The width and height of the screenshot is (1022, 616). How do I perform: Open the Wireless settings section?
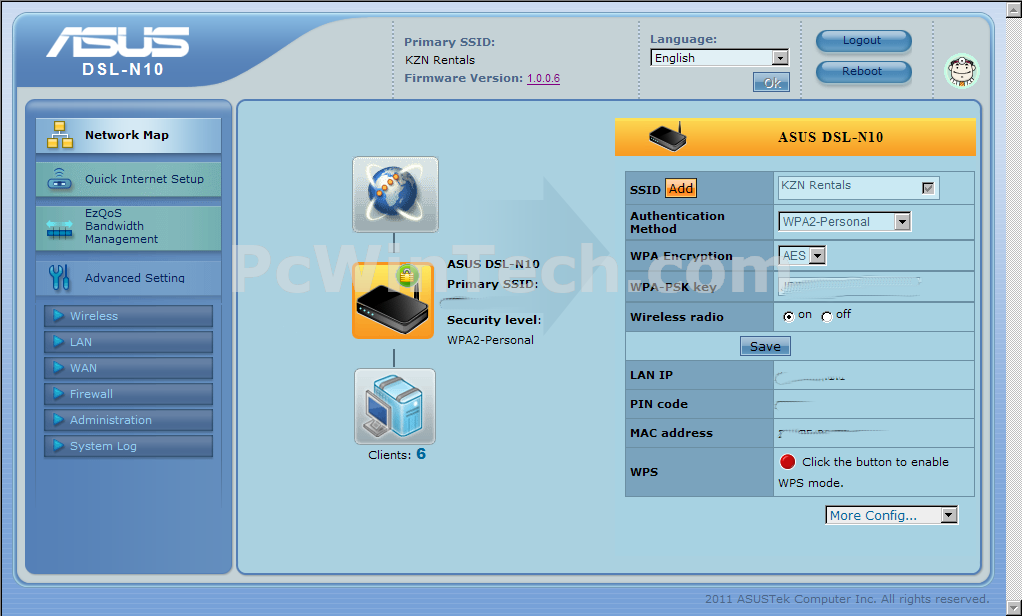pyautogui.click(x=128, y=315)
